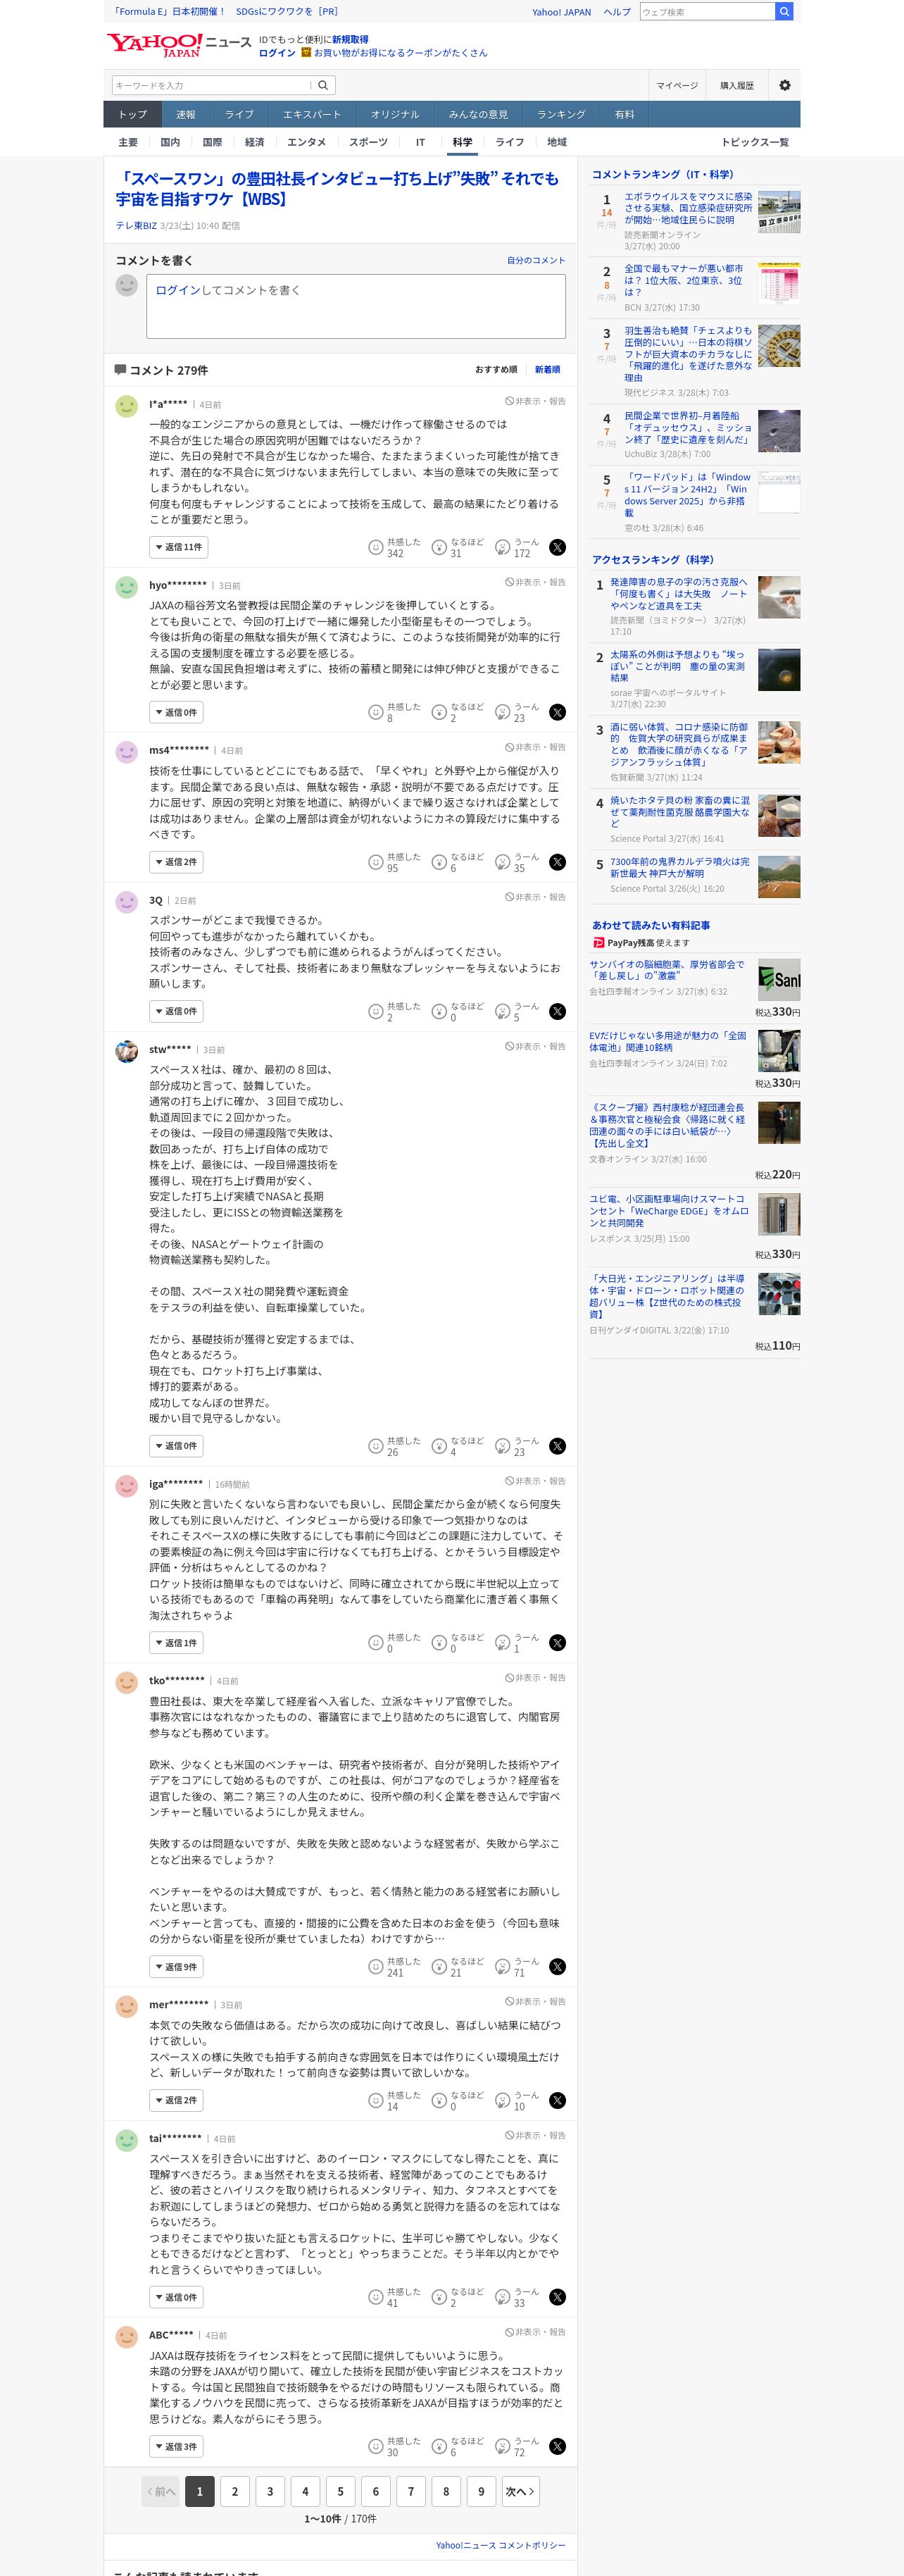
Task: Hide or report hyo******** comment
Action: [x=535, y=582]
